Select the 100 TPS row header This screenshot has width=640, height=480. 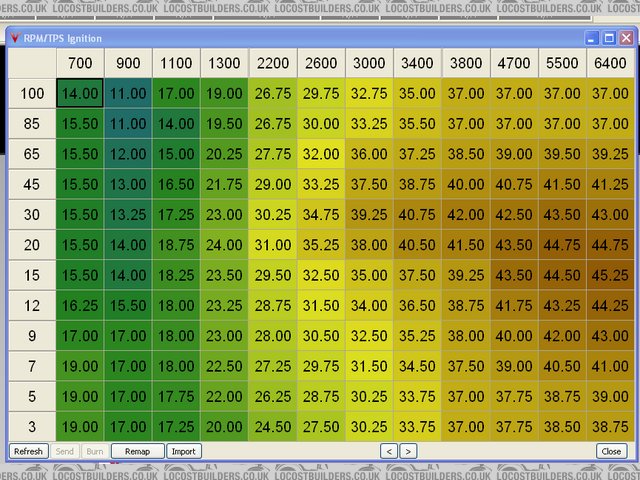[32, 94]
